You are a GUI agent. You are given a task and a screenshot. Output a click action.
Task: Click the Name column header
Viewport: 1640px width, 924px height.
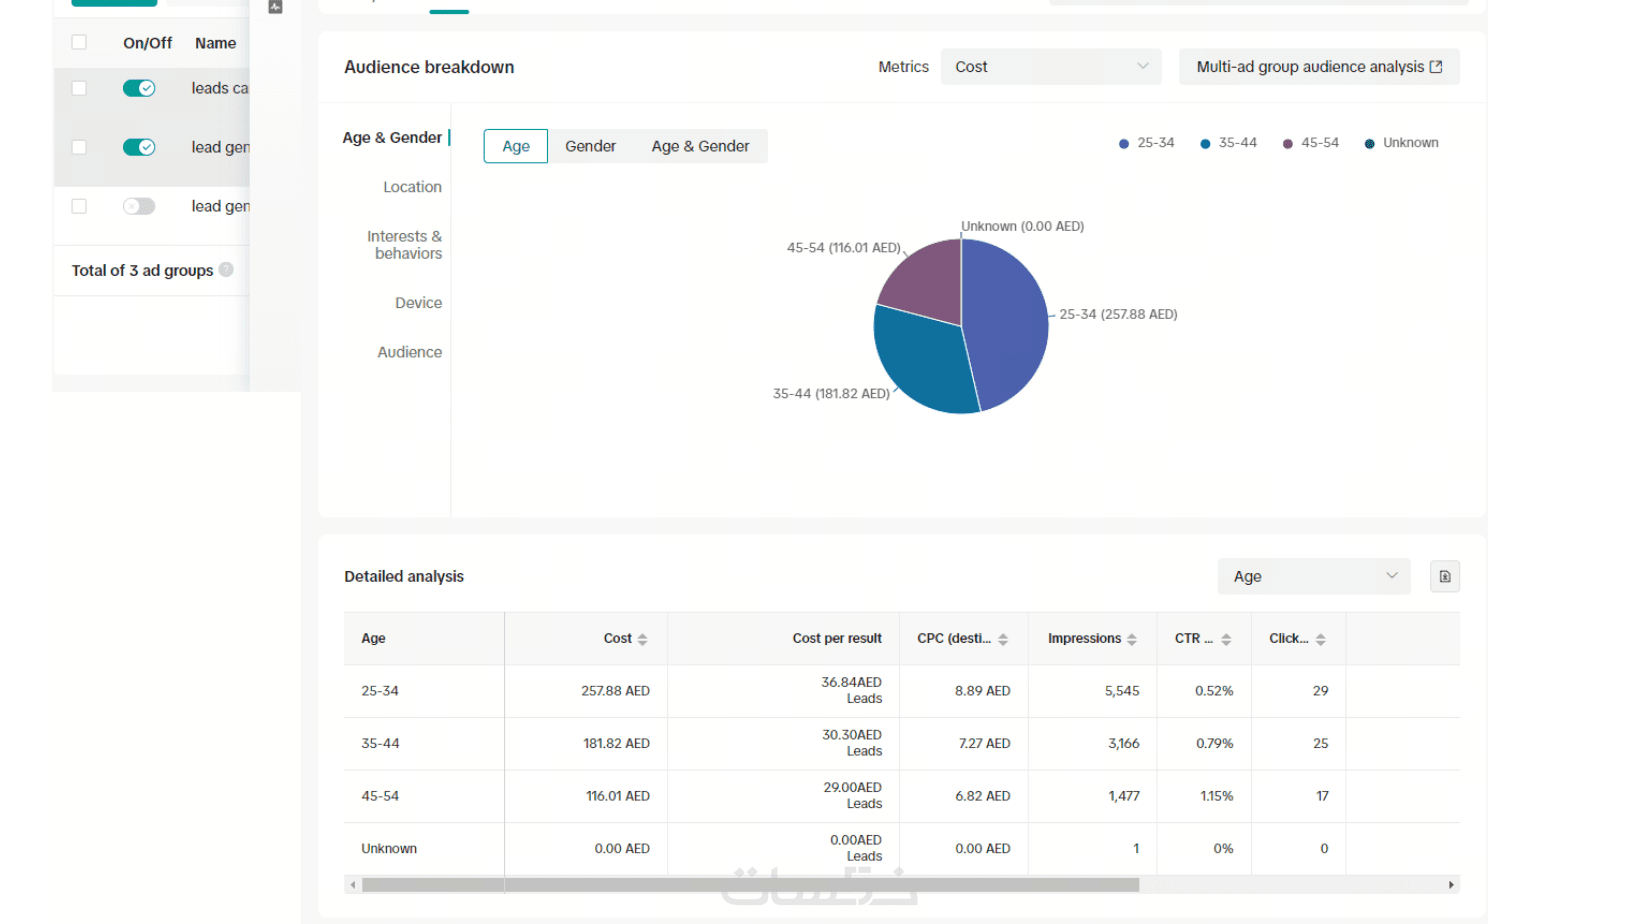click(215, 43)
